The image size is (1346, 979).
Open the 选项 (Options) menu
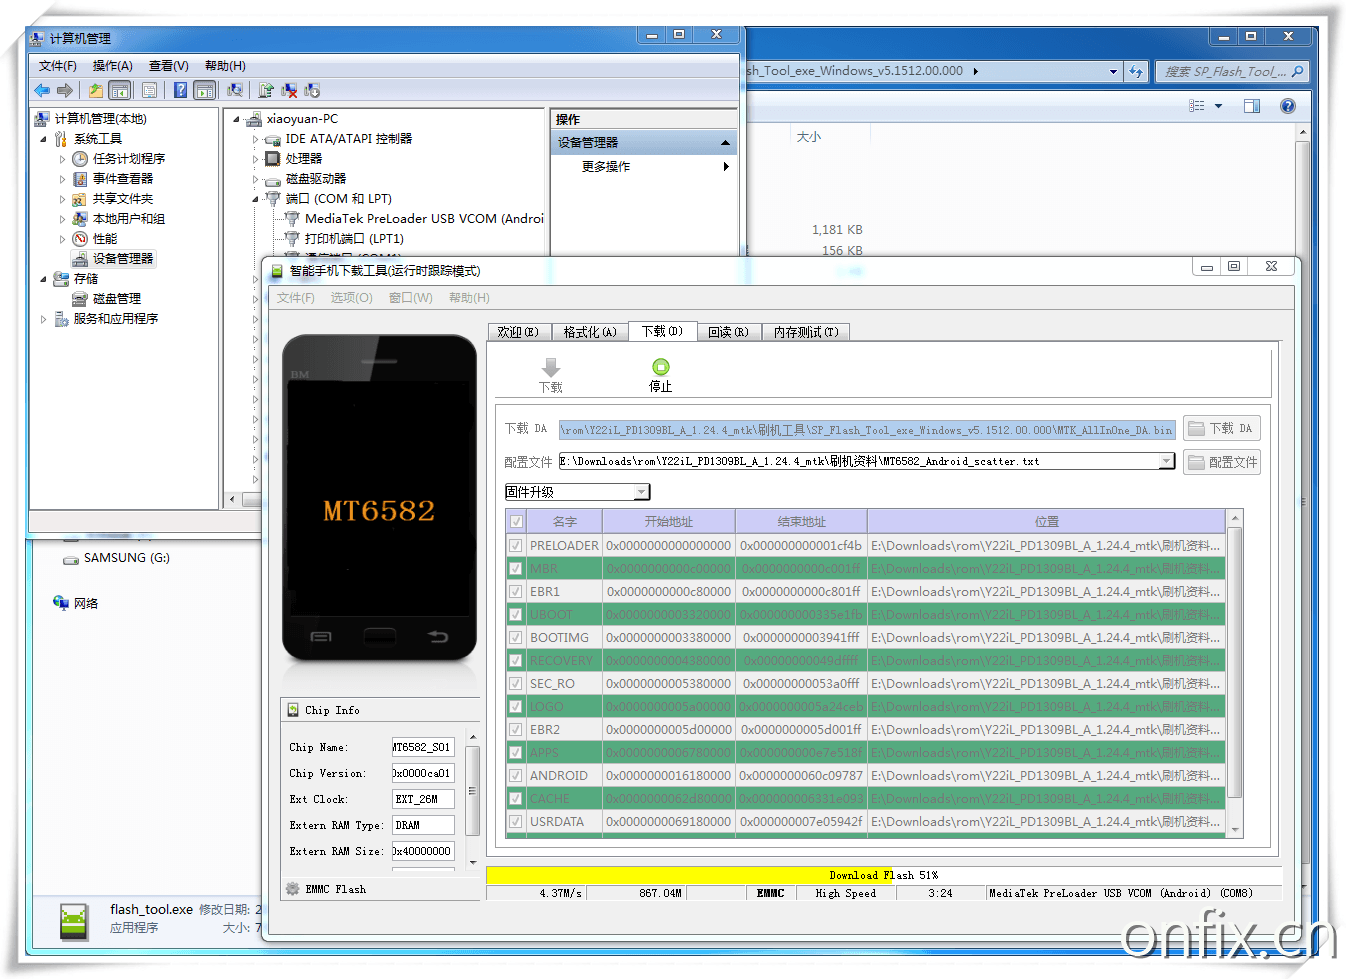(x=350, y=297)
